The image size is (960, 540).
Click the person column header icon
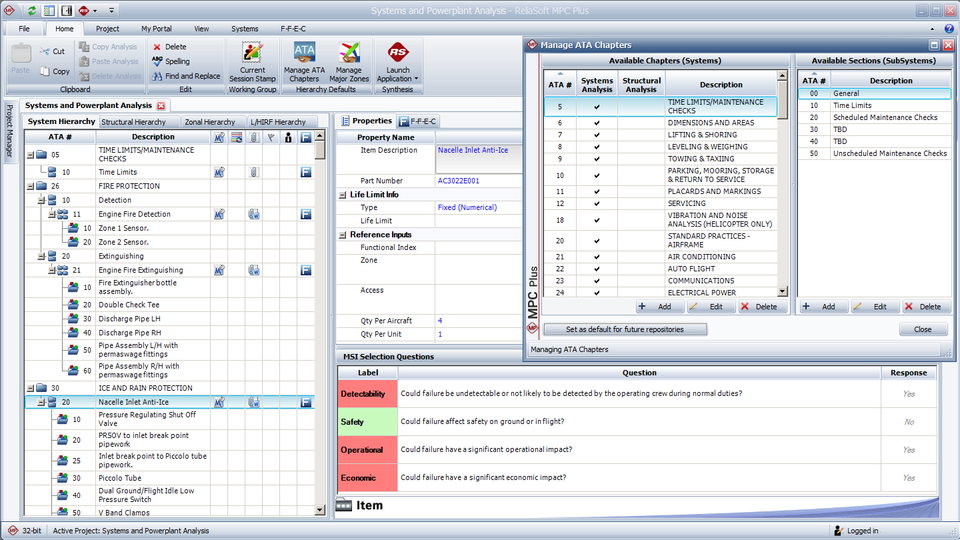pyautogui.click(x=288, y=138)
